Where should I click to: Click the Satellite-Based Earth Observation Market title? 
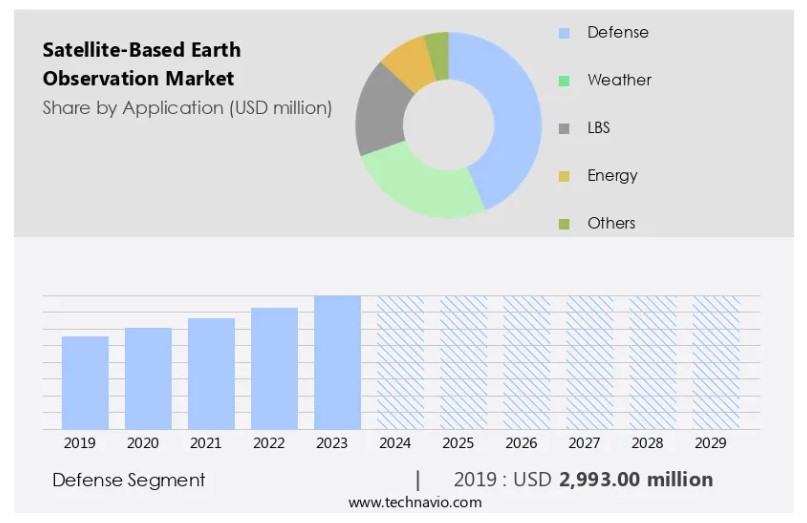click(141, 63)
